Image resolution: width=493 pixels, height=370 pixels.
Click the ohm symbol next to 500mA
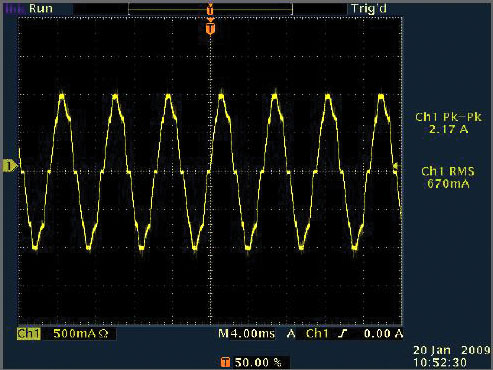pos(103,333)
